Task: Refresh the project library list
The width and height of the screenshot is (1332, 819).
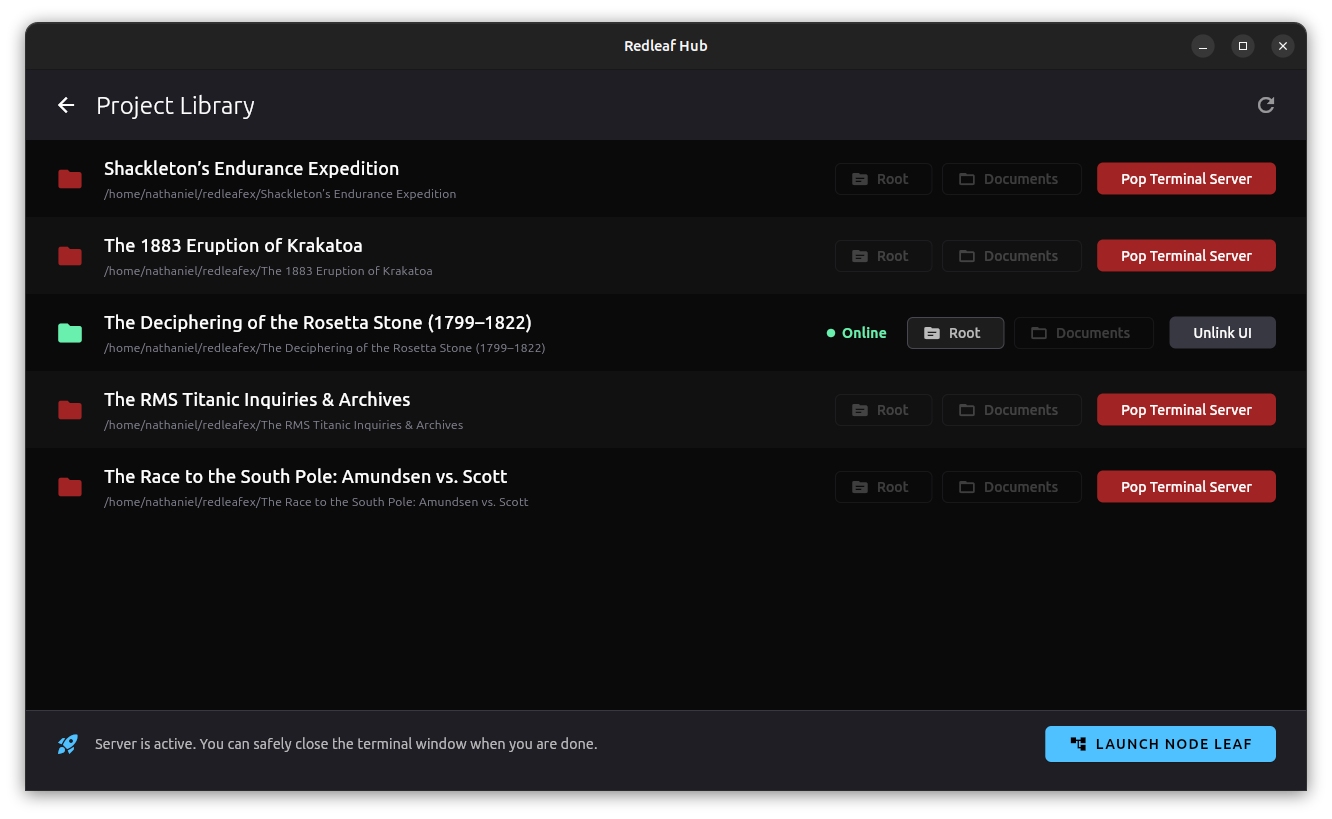Action: [x=1265, y=105]
